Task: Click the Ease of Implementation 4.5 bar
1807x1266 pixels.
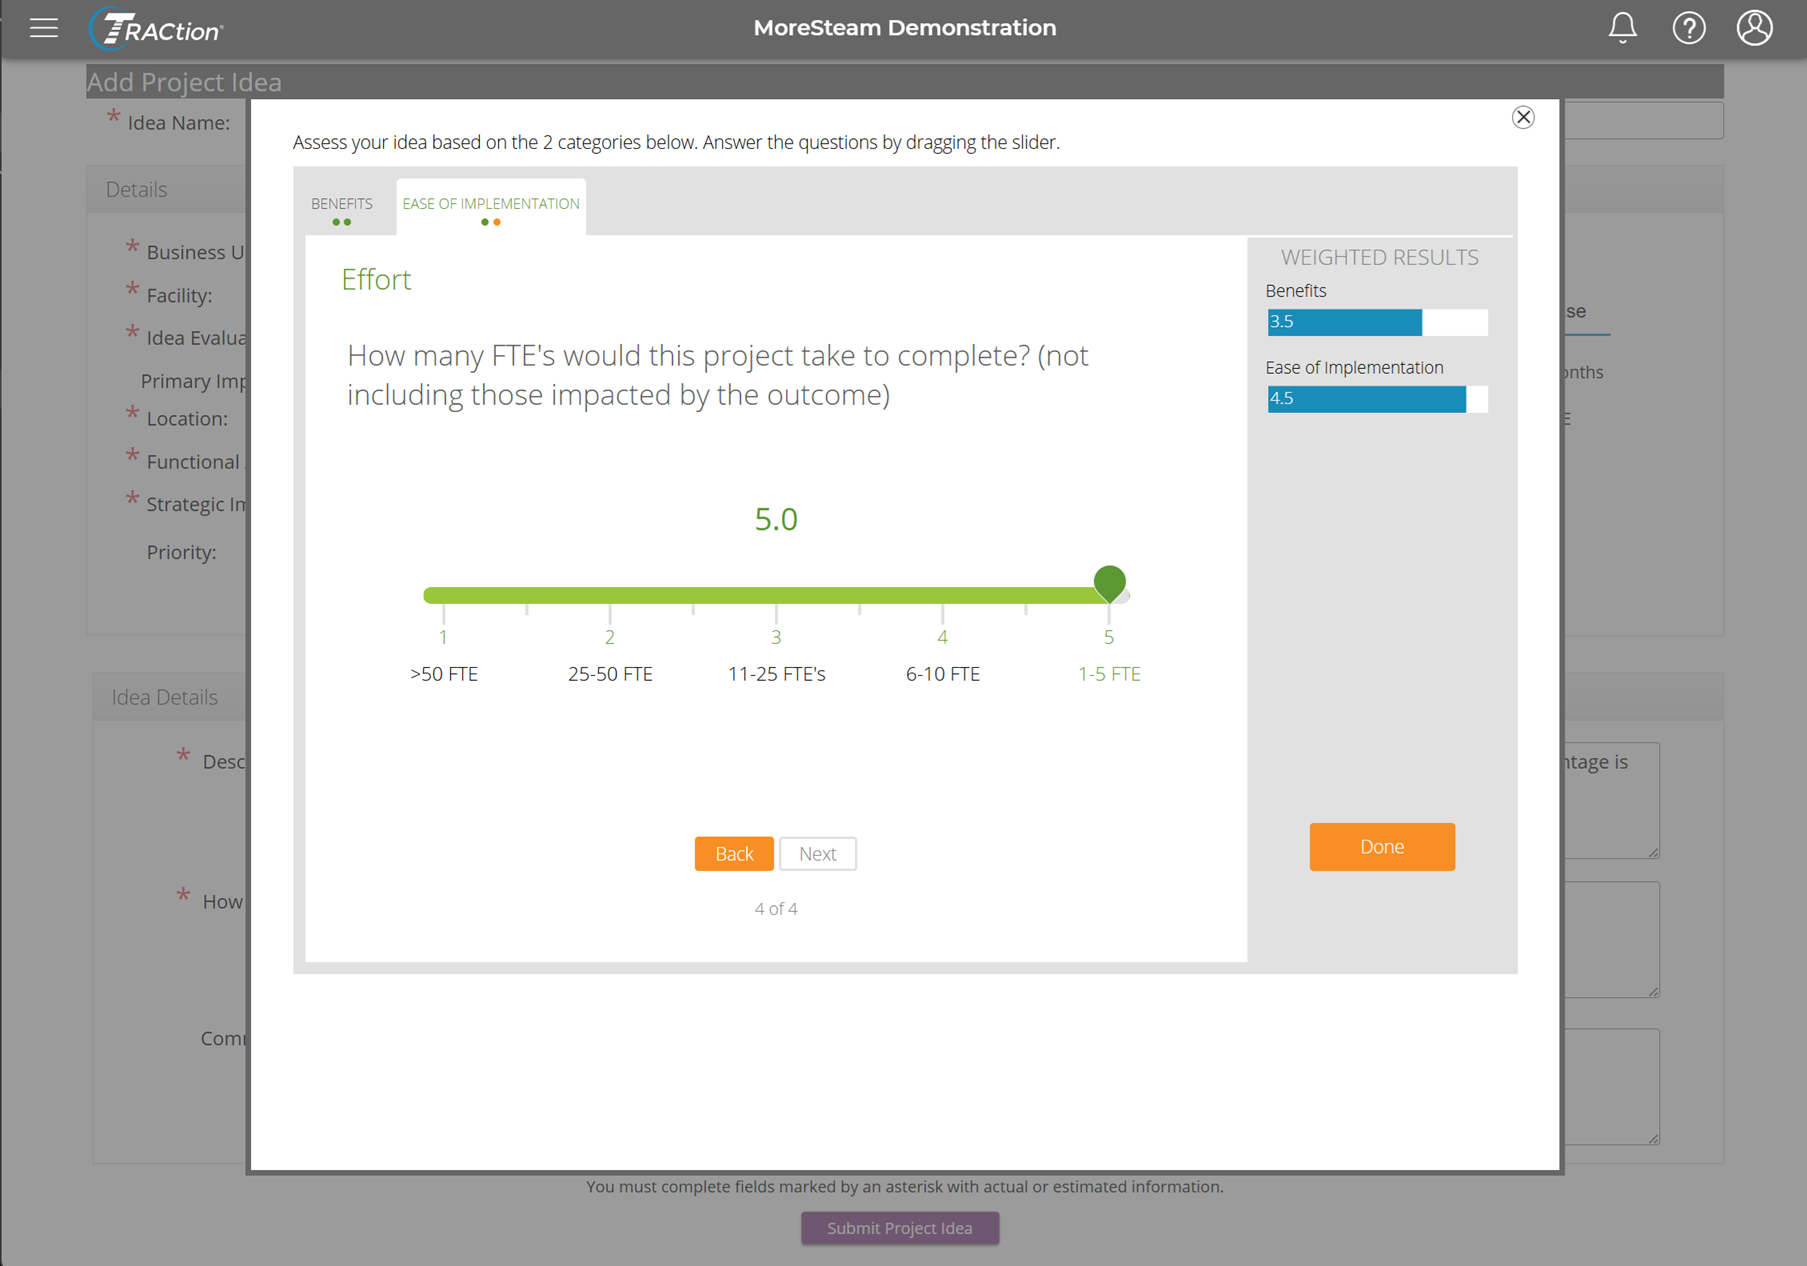Action: click(x=1377, y=399)
